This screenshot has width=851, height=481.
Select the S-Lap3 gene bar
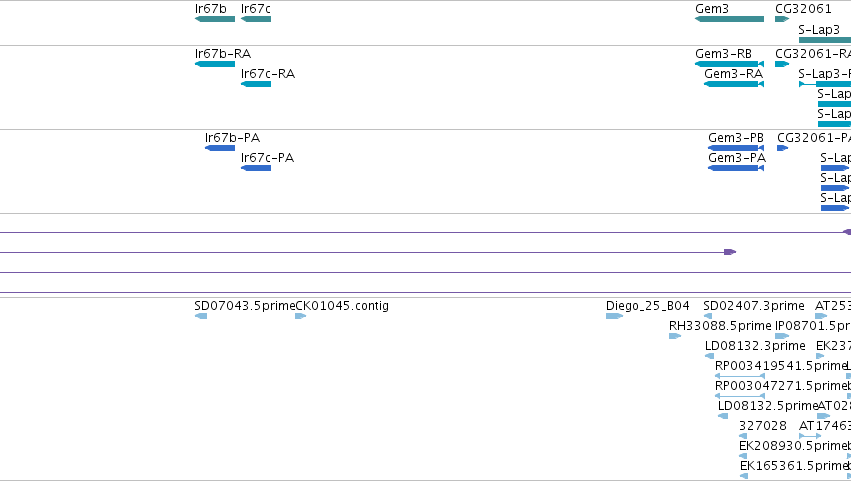coord(825,40)
